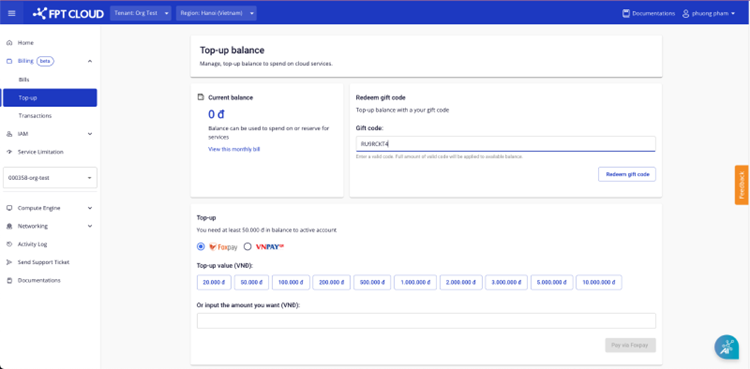The height and width of the screenshot is (369, 750).
Task: Choose the 10.000.000 đ top-up value
Action: pos(599,282)
